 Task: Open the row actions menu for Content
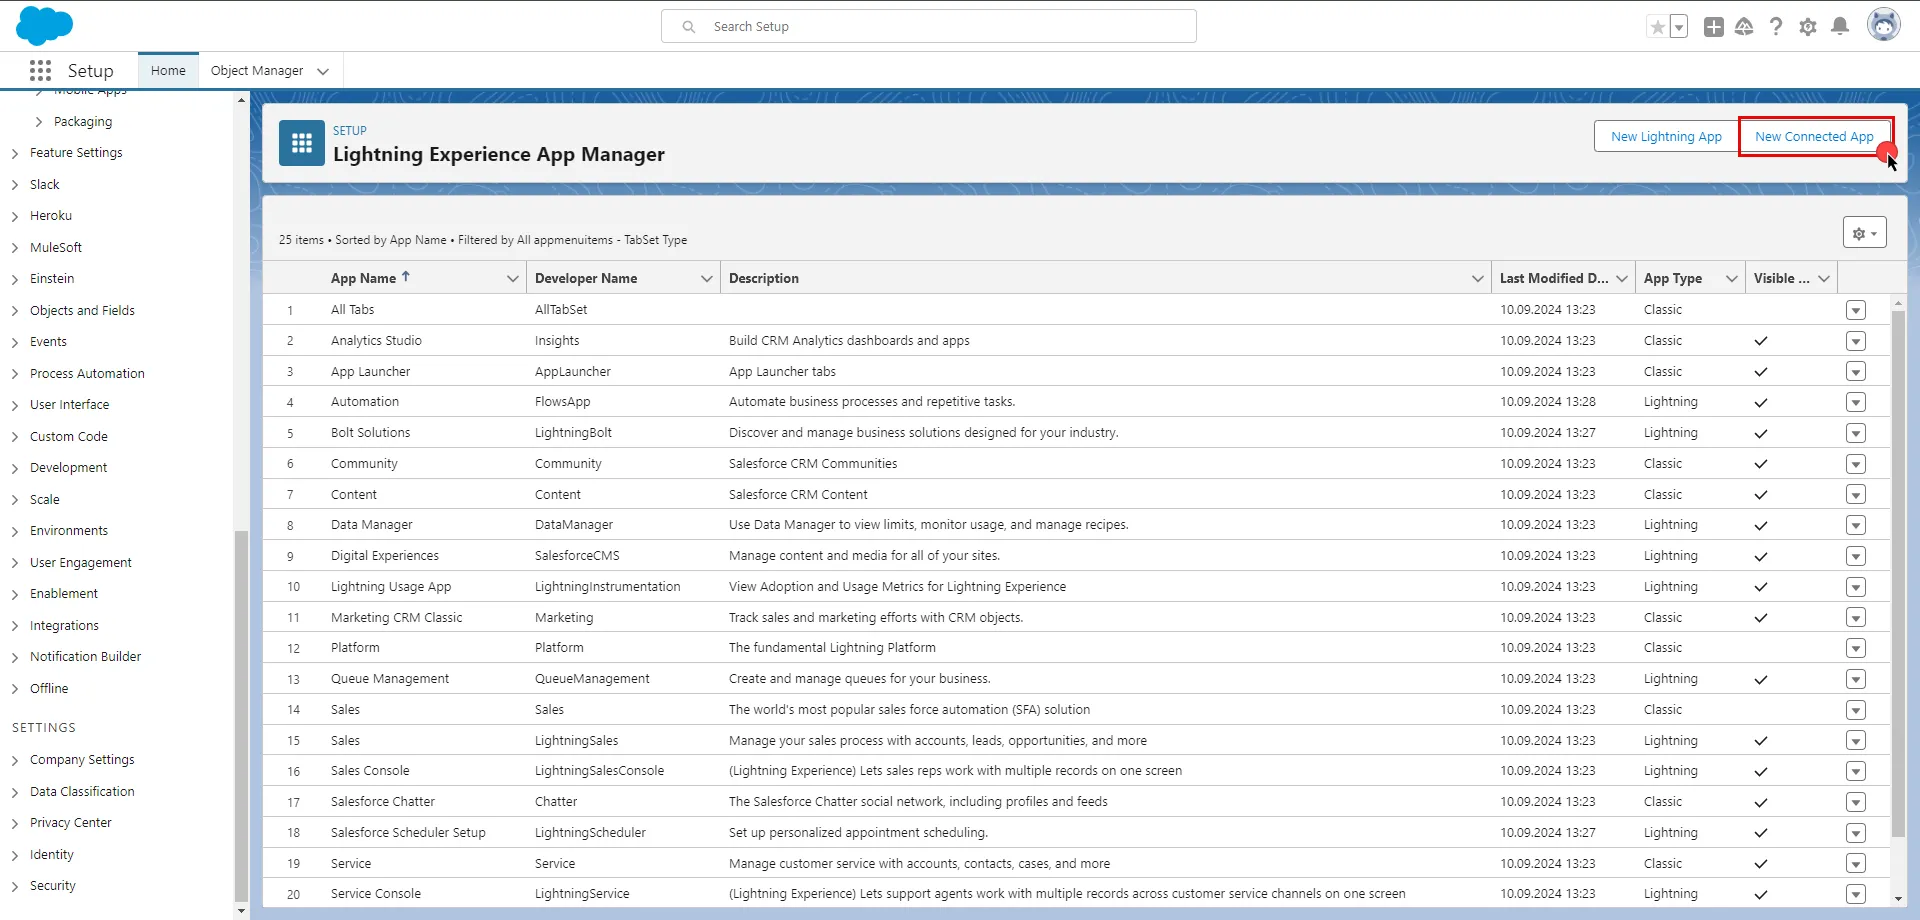[1856, 495]
